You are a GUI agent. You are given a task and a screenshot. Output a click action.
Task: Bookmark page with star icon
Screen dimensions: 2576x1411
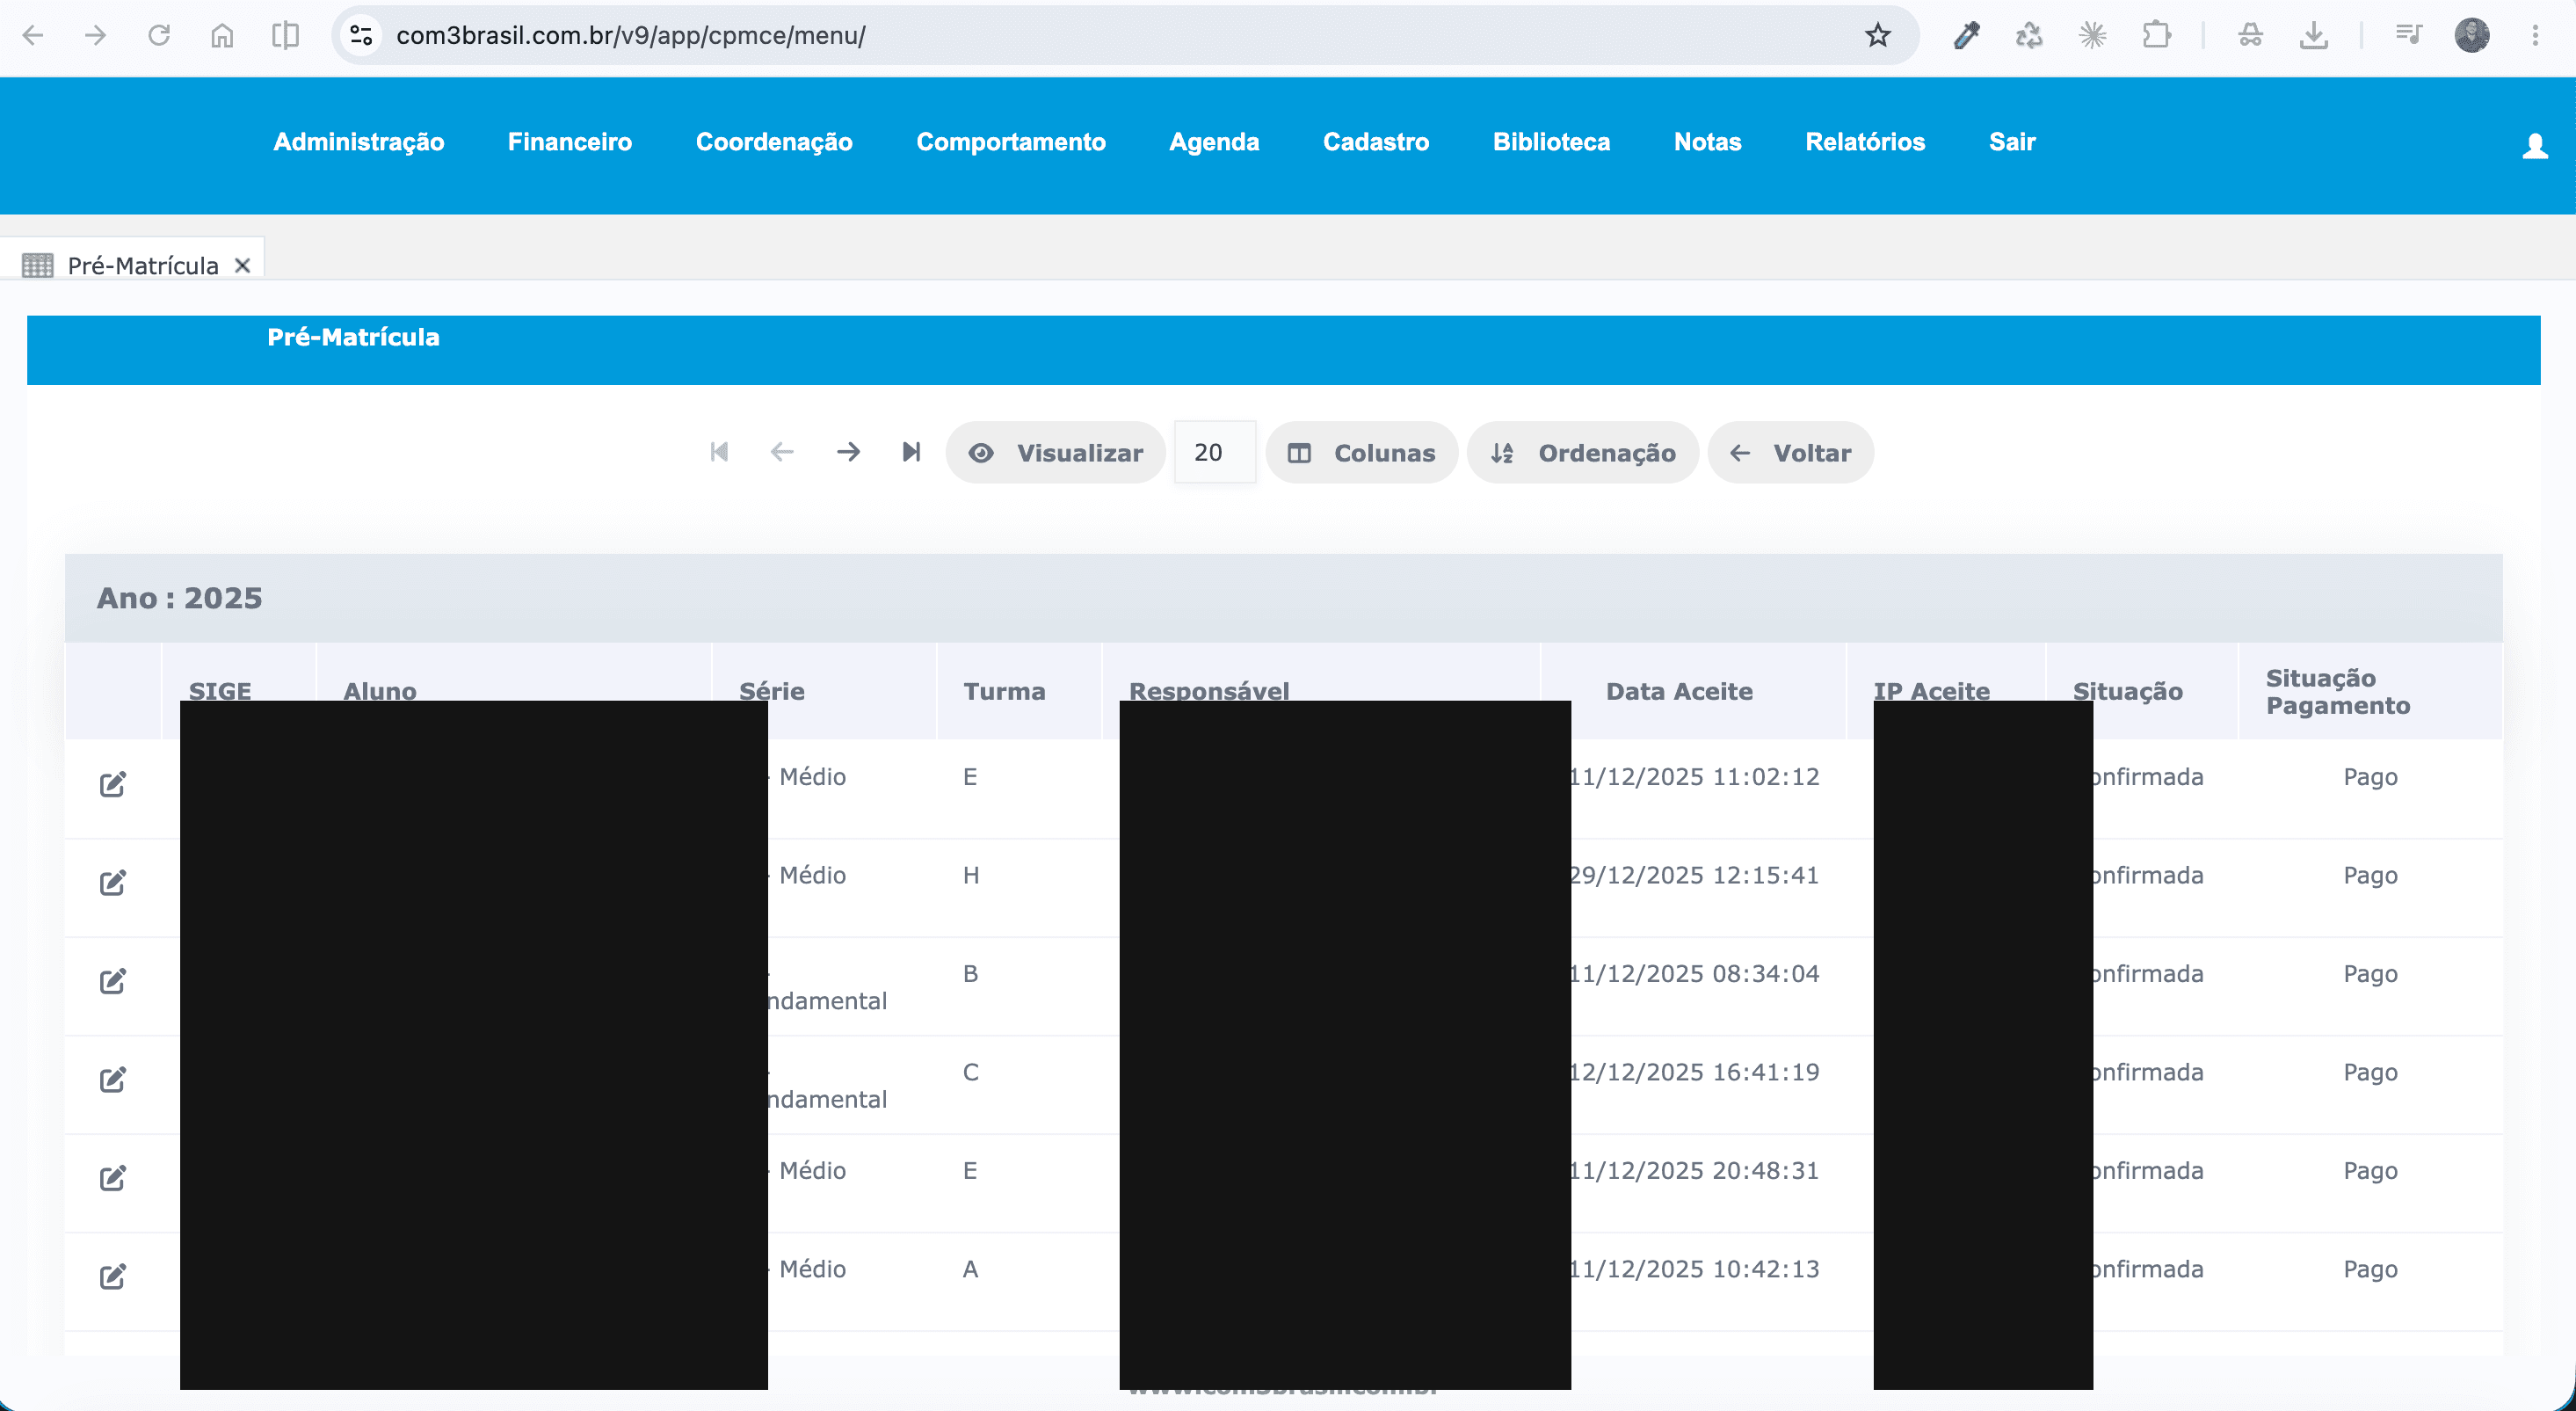coord(1877,35)
